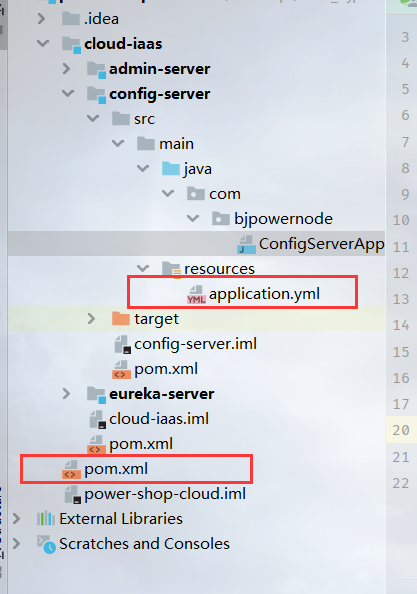Click line number 20 in the gutter
Viewport: 417px width, 594px height.
point(401,430)
